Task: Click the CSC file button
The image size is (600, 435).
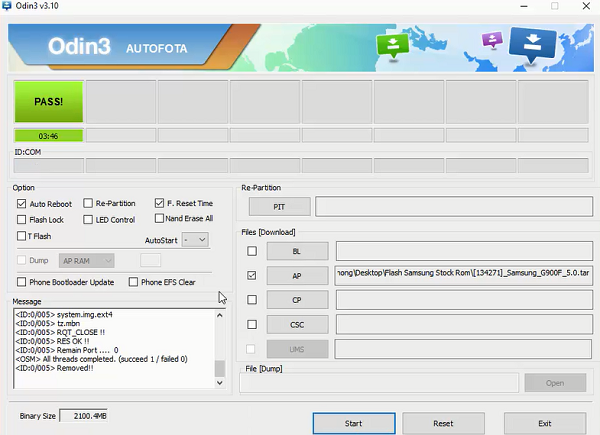Action: tap(297, 324)
